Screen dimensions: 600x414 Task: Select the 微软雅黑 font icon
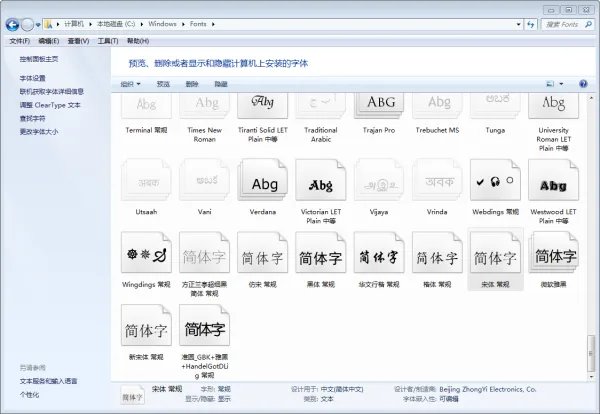coord(553,253)
